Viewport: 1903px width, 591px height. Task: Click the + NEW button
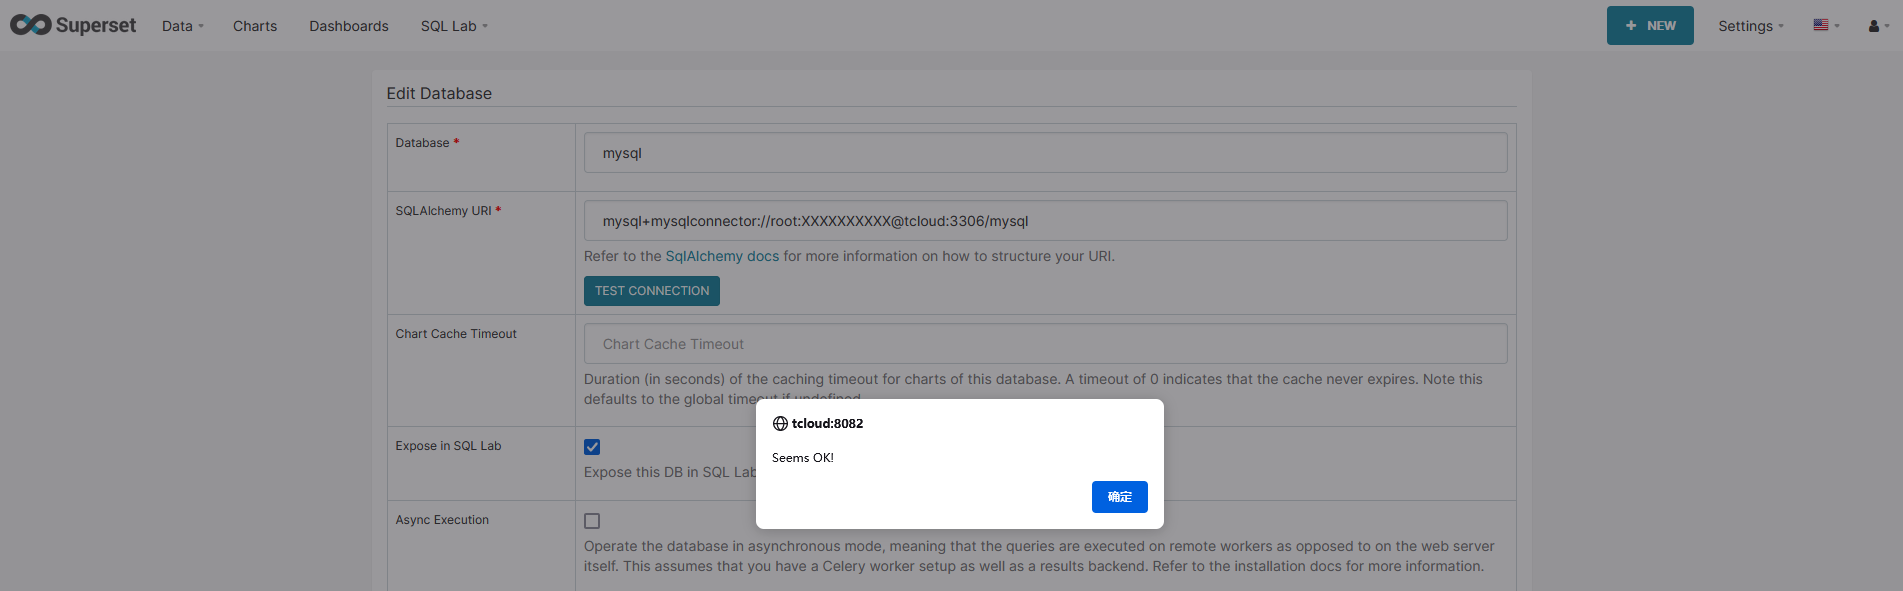(x=1650, y=26)
